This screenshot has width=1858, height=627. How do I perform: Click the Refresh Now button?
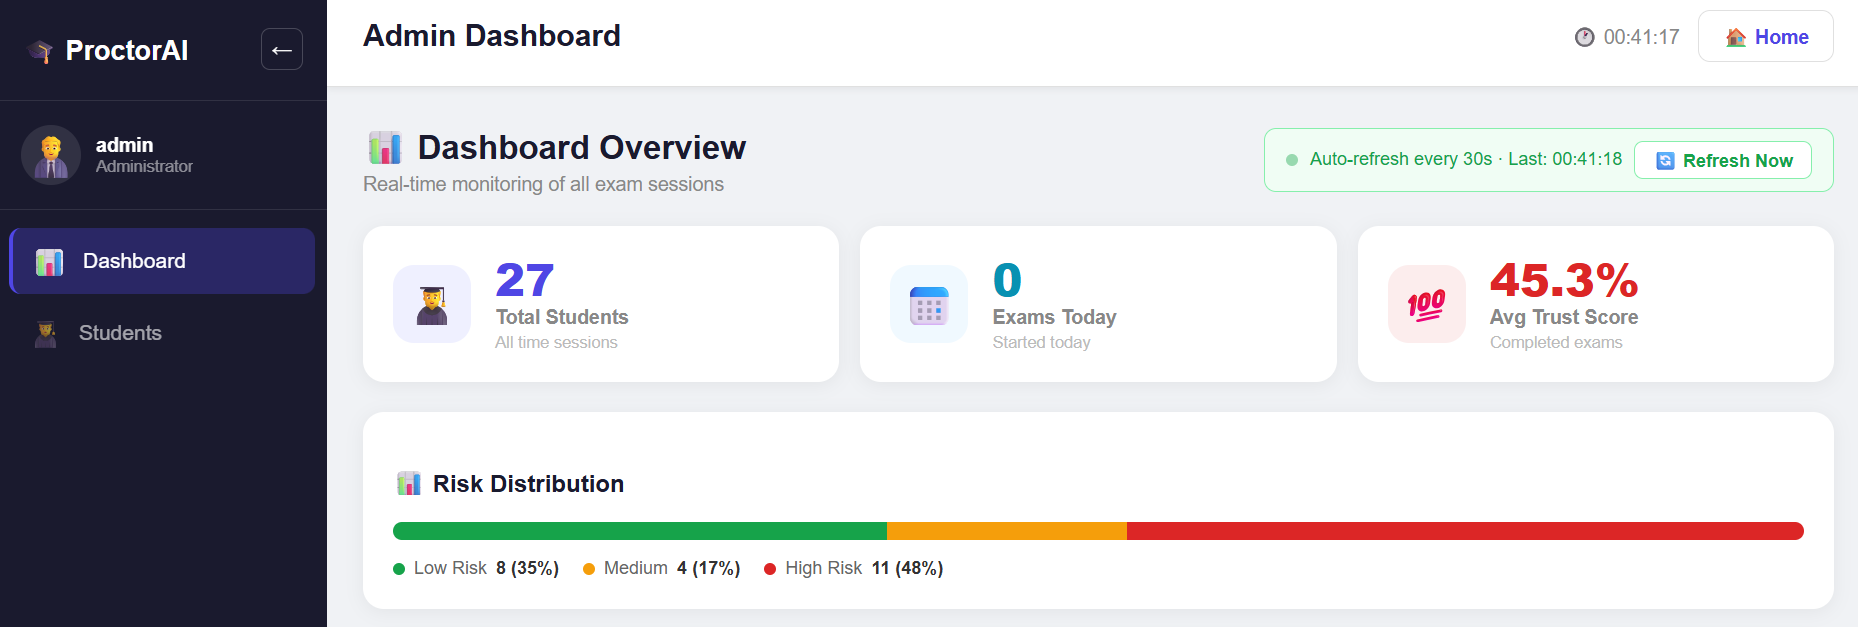coord(1722,160)
